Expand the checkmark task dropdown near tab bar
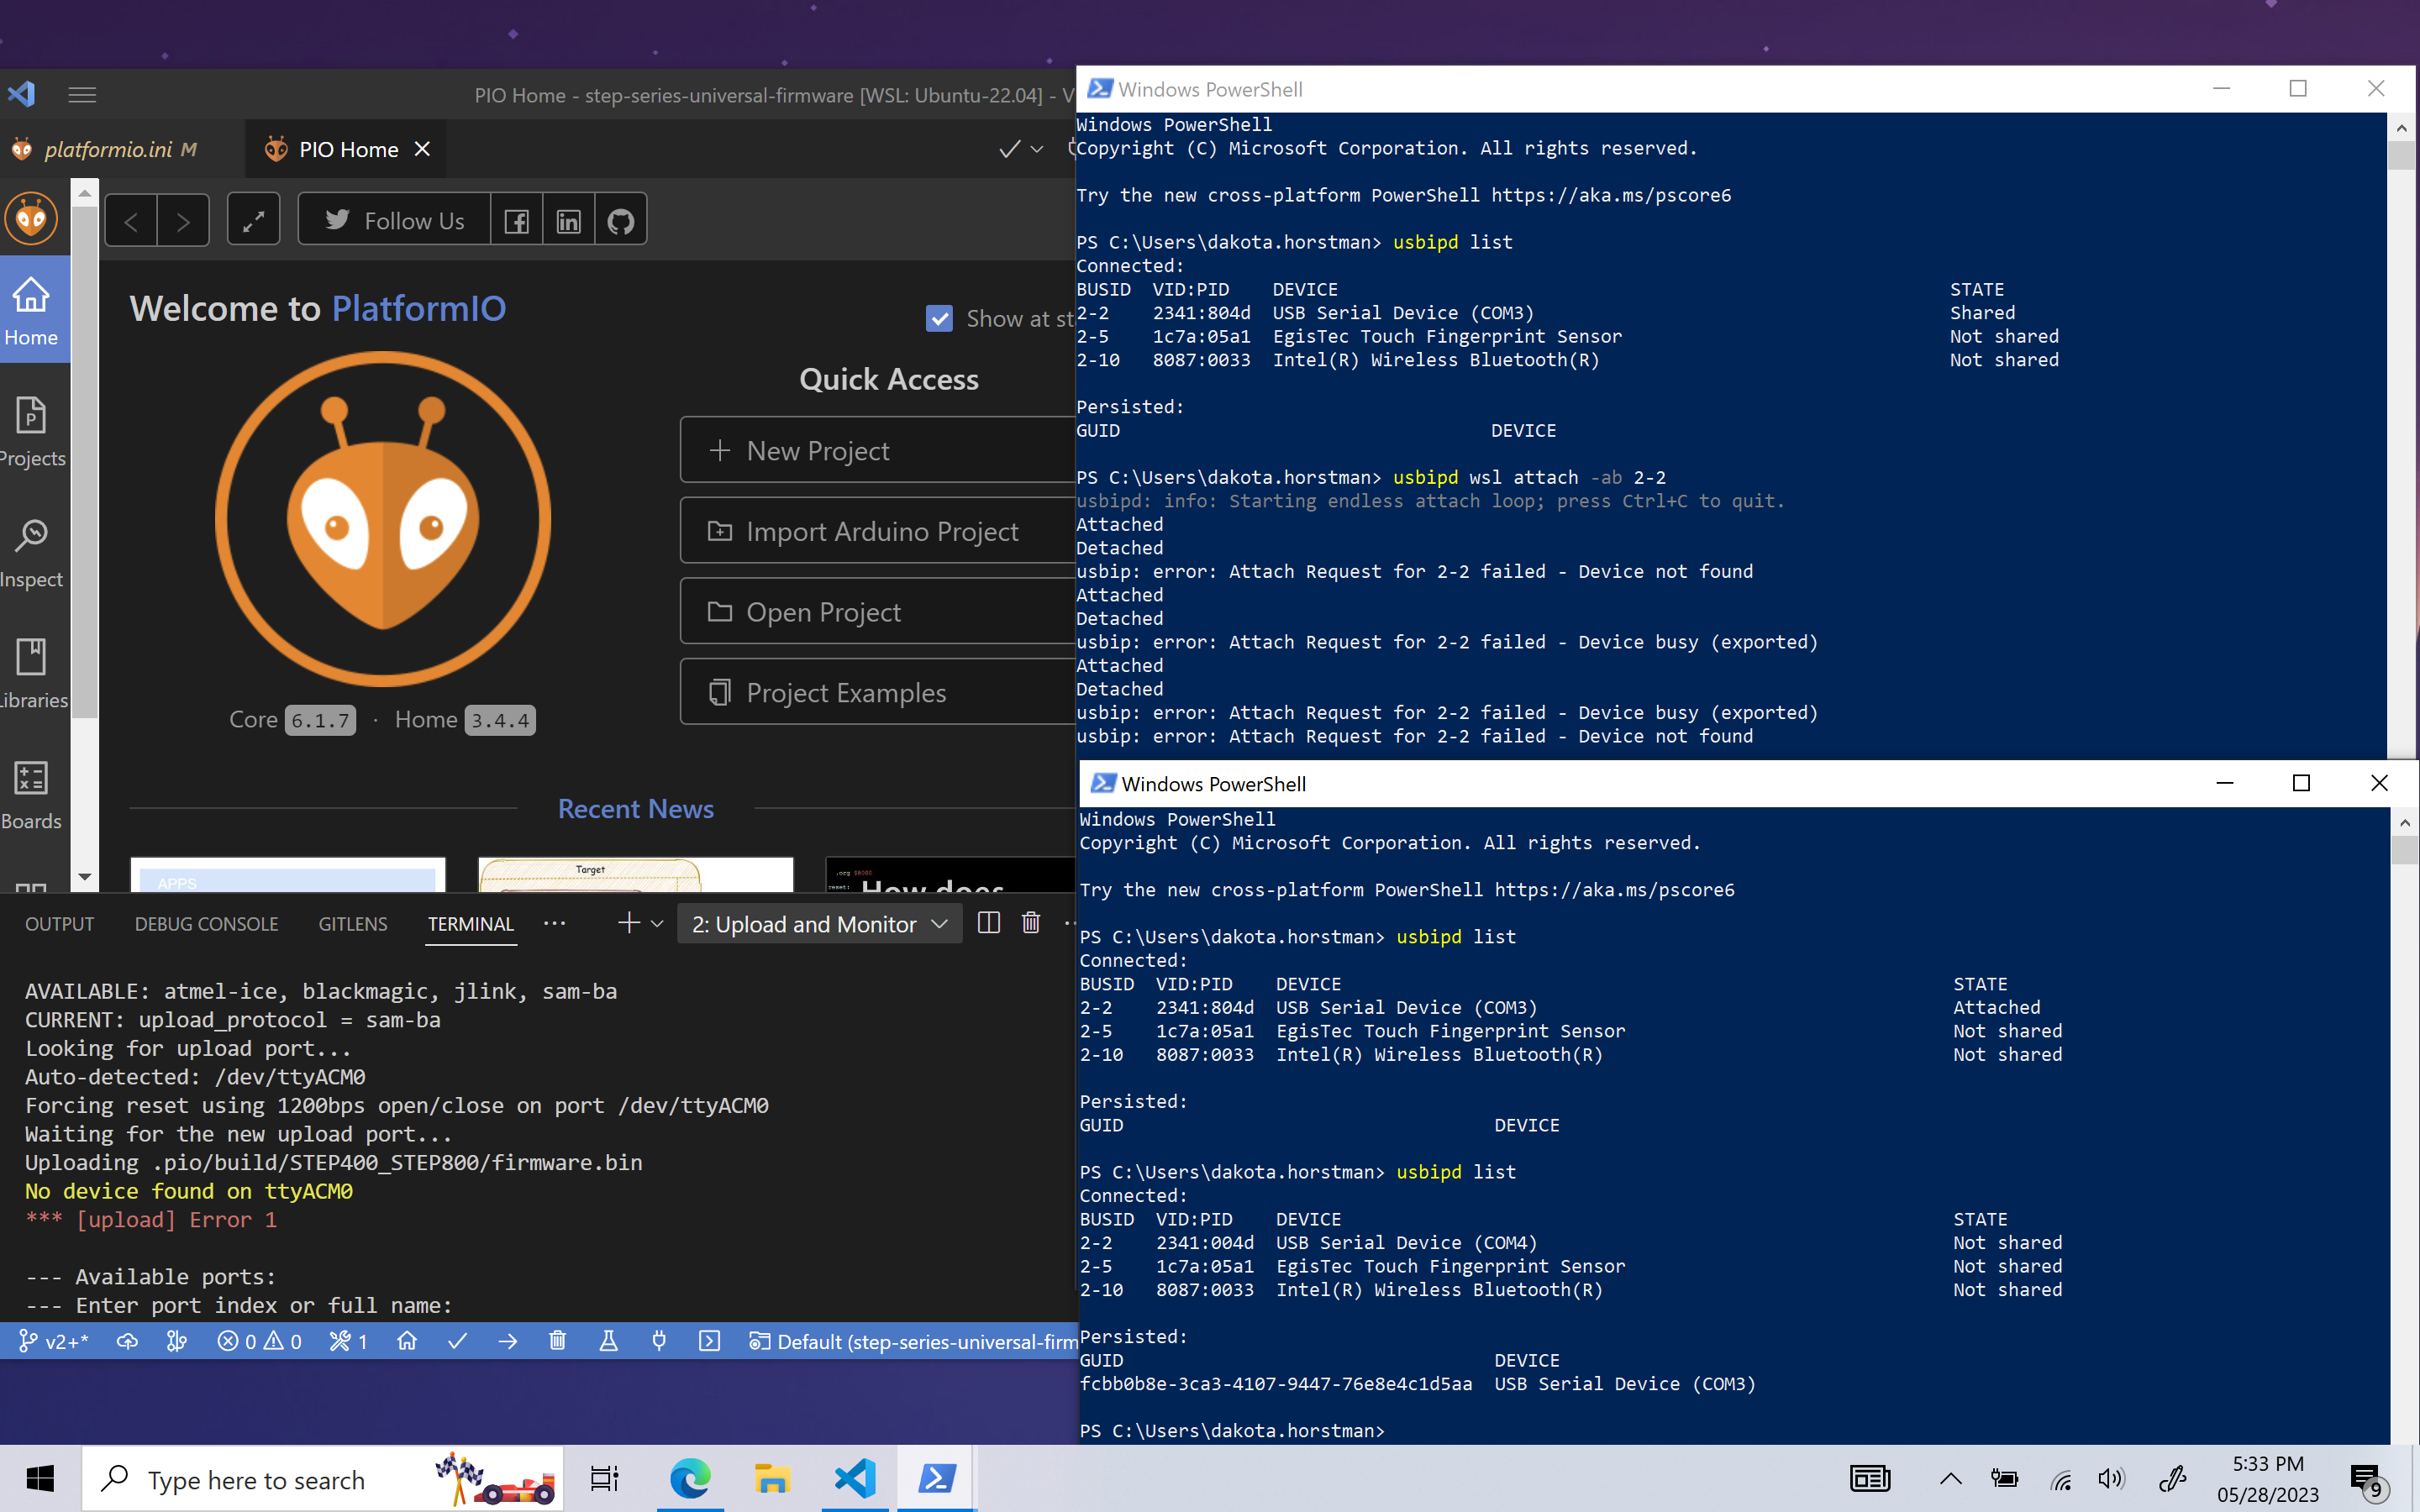 click(1037, 148)
